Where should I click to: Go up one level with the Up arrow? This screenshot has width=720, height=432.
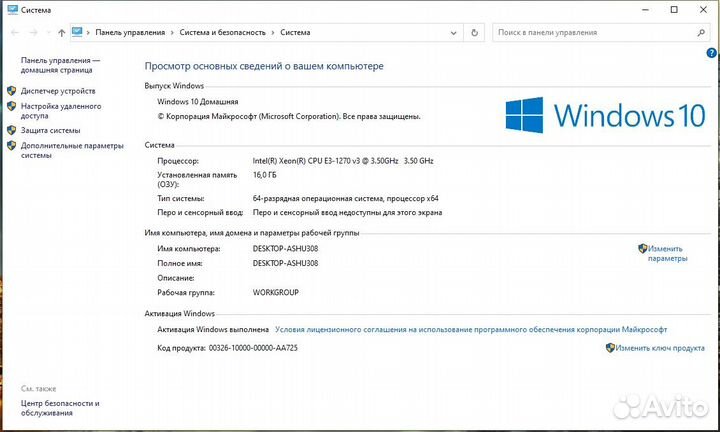point(62,33)
